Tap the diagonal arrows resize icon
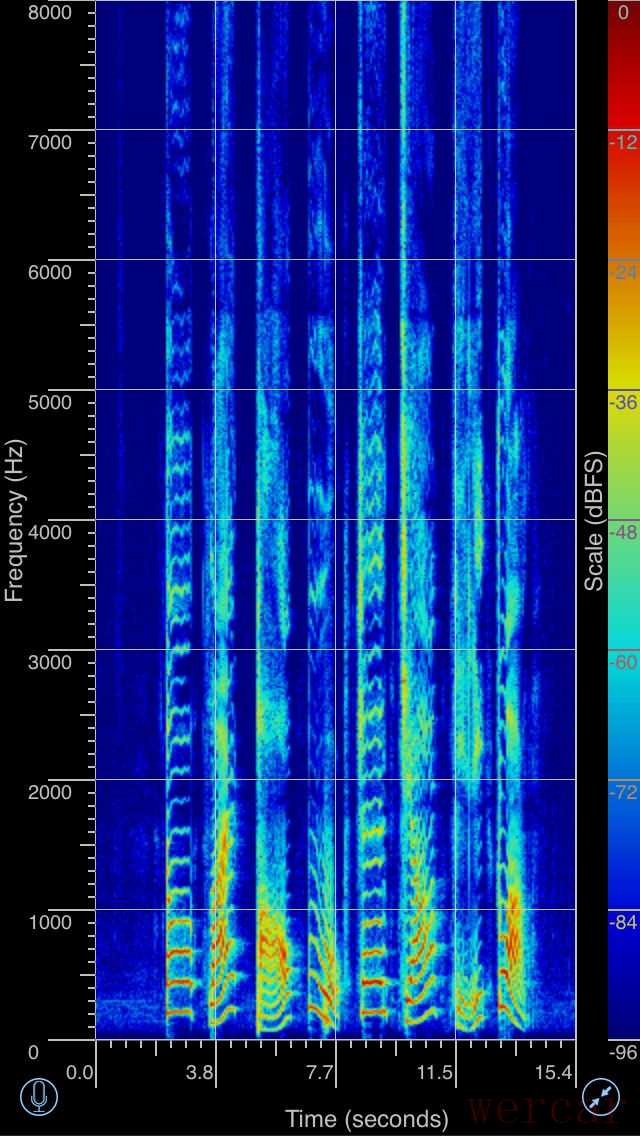The width and height of the screenshot is (640, 1136). (601, 1097)
